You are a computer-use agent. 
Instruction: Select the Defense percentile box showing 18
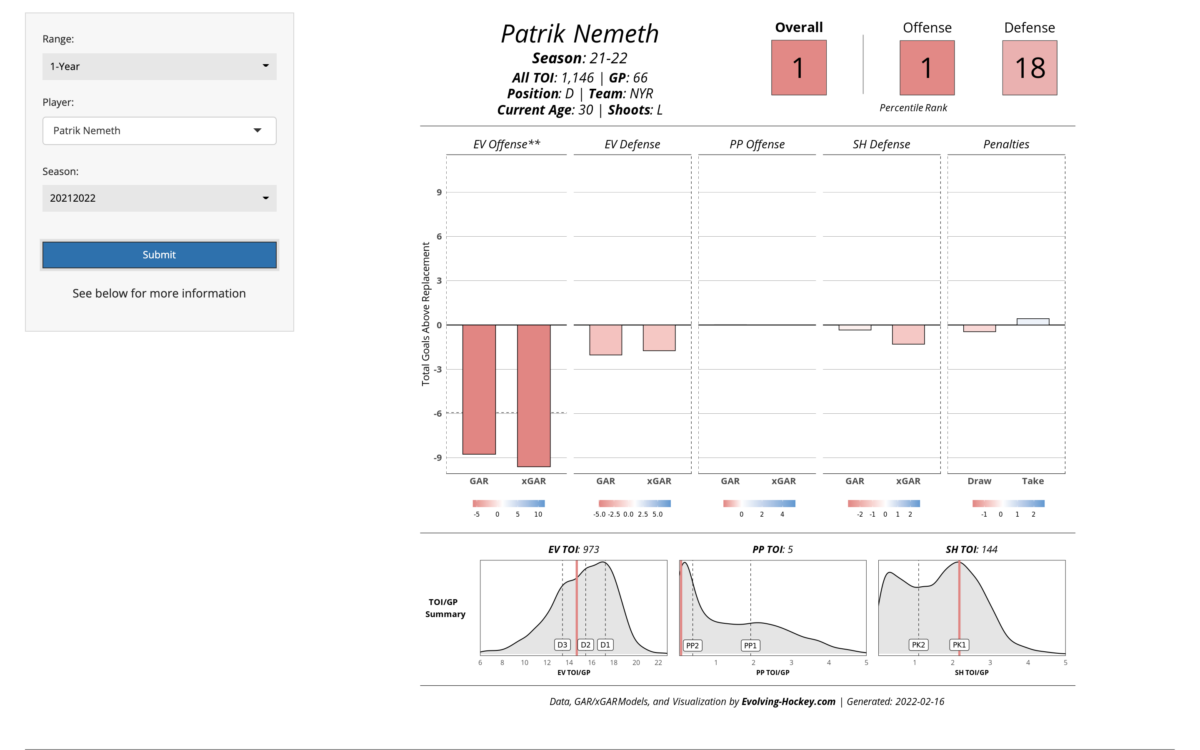(x=1029, y=68)
